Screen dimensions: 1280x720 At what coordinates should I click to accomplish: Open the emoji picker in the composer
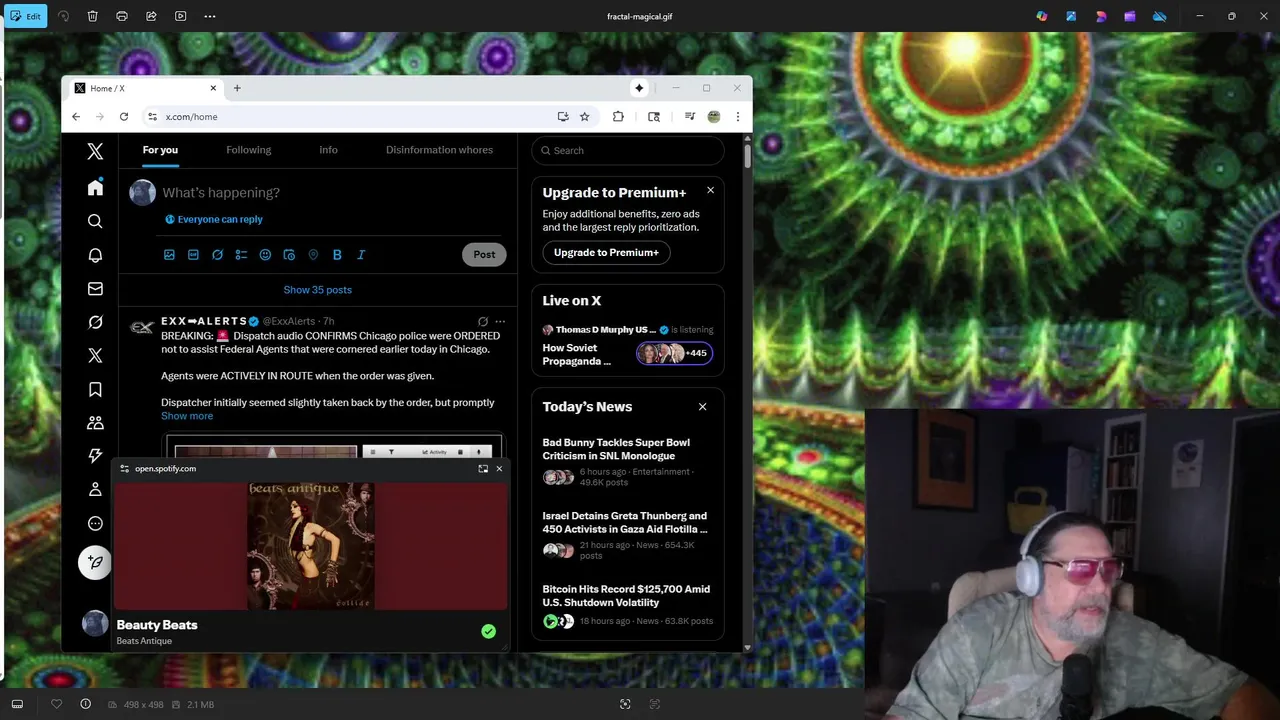265,255
